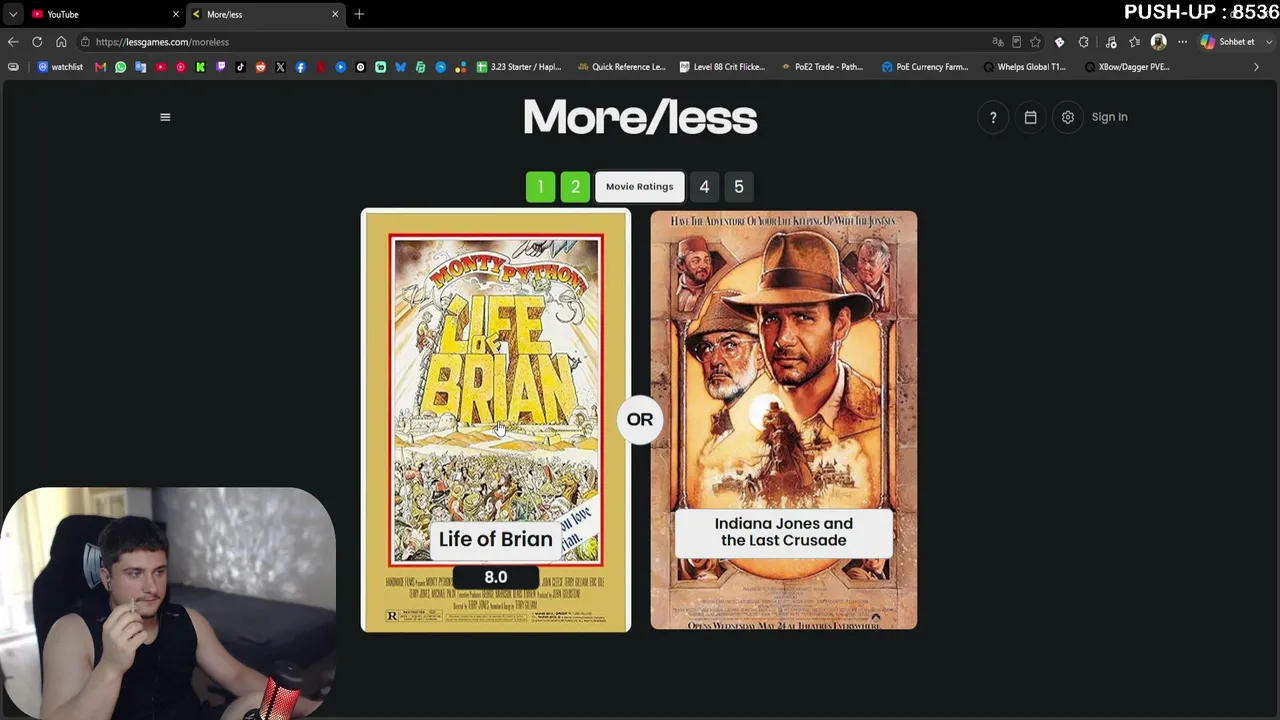
Task: Close the YouTube tab
Action: pyautogui.click(x=176, y=14)
